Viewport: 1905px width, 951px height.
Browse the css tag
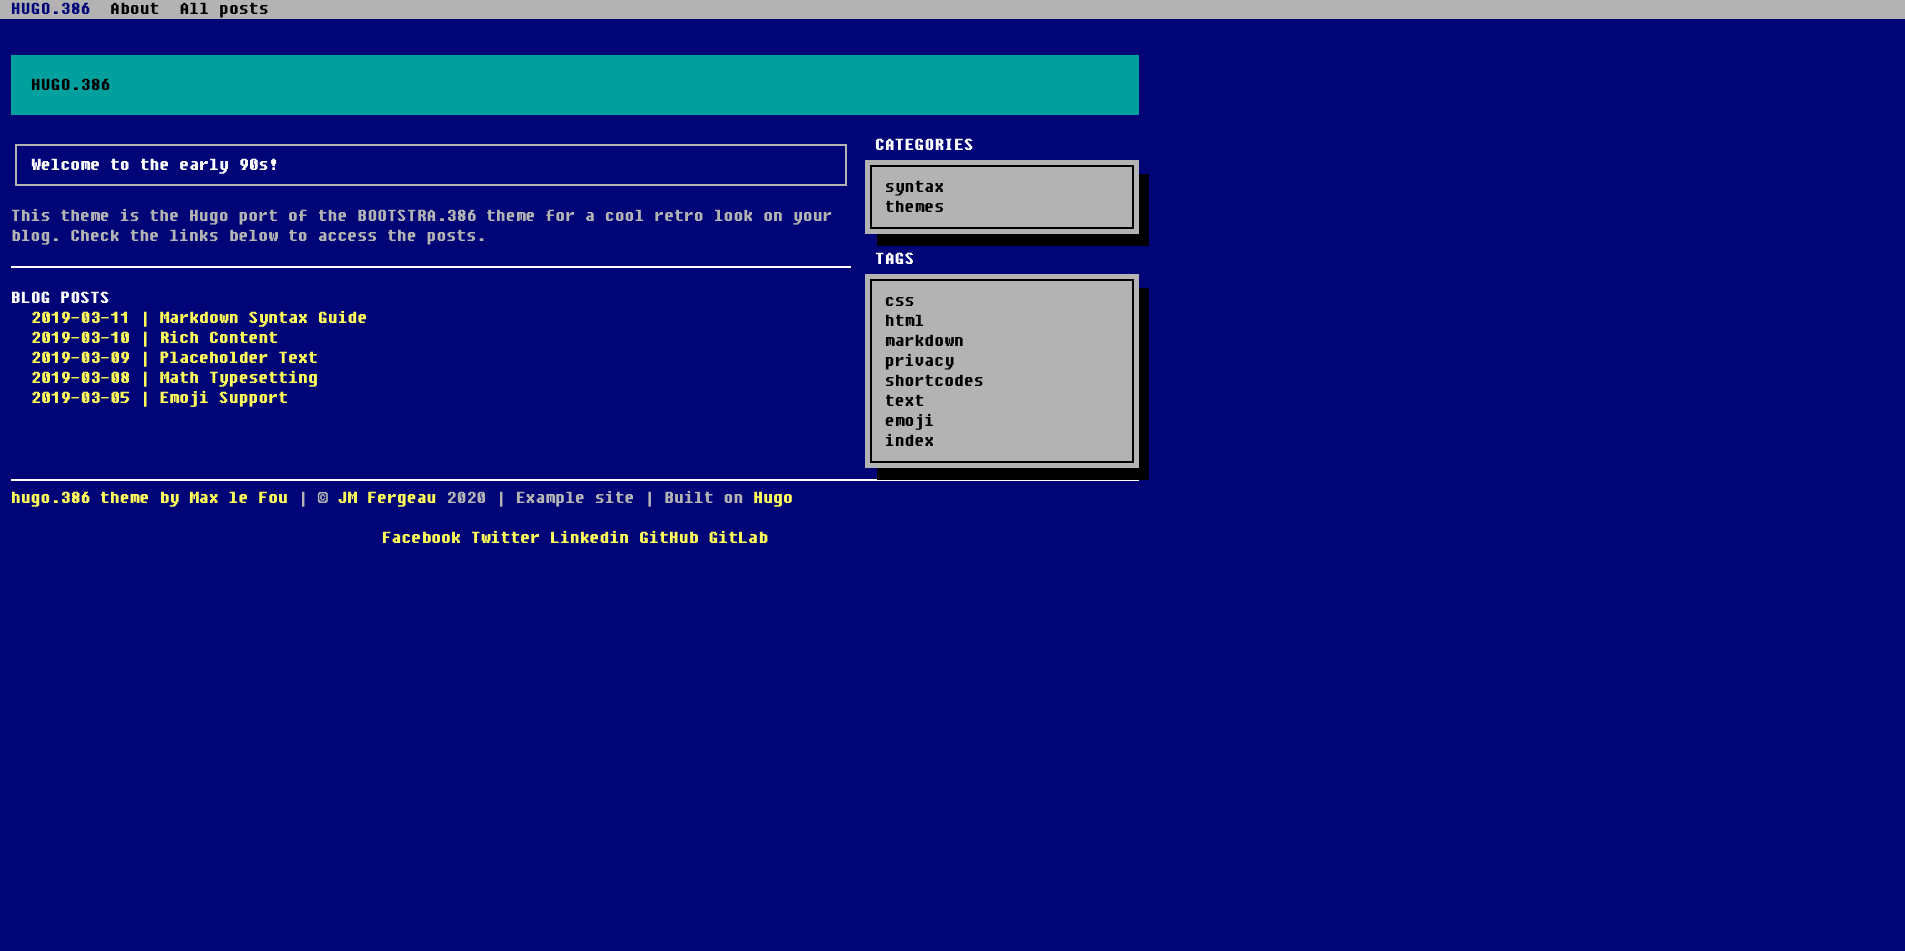[x=899, y=301]
